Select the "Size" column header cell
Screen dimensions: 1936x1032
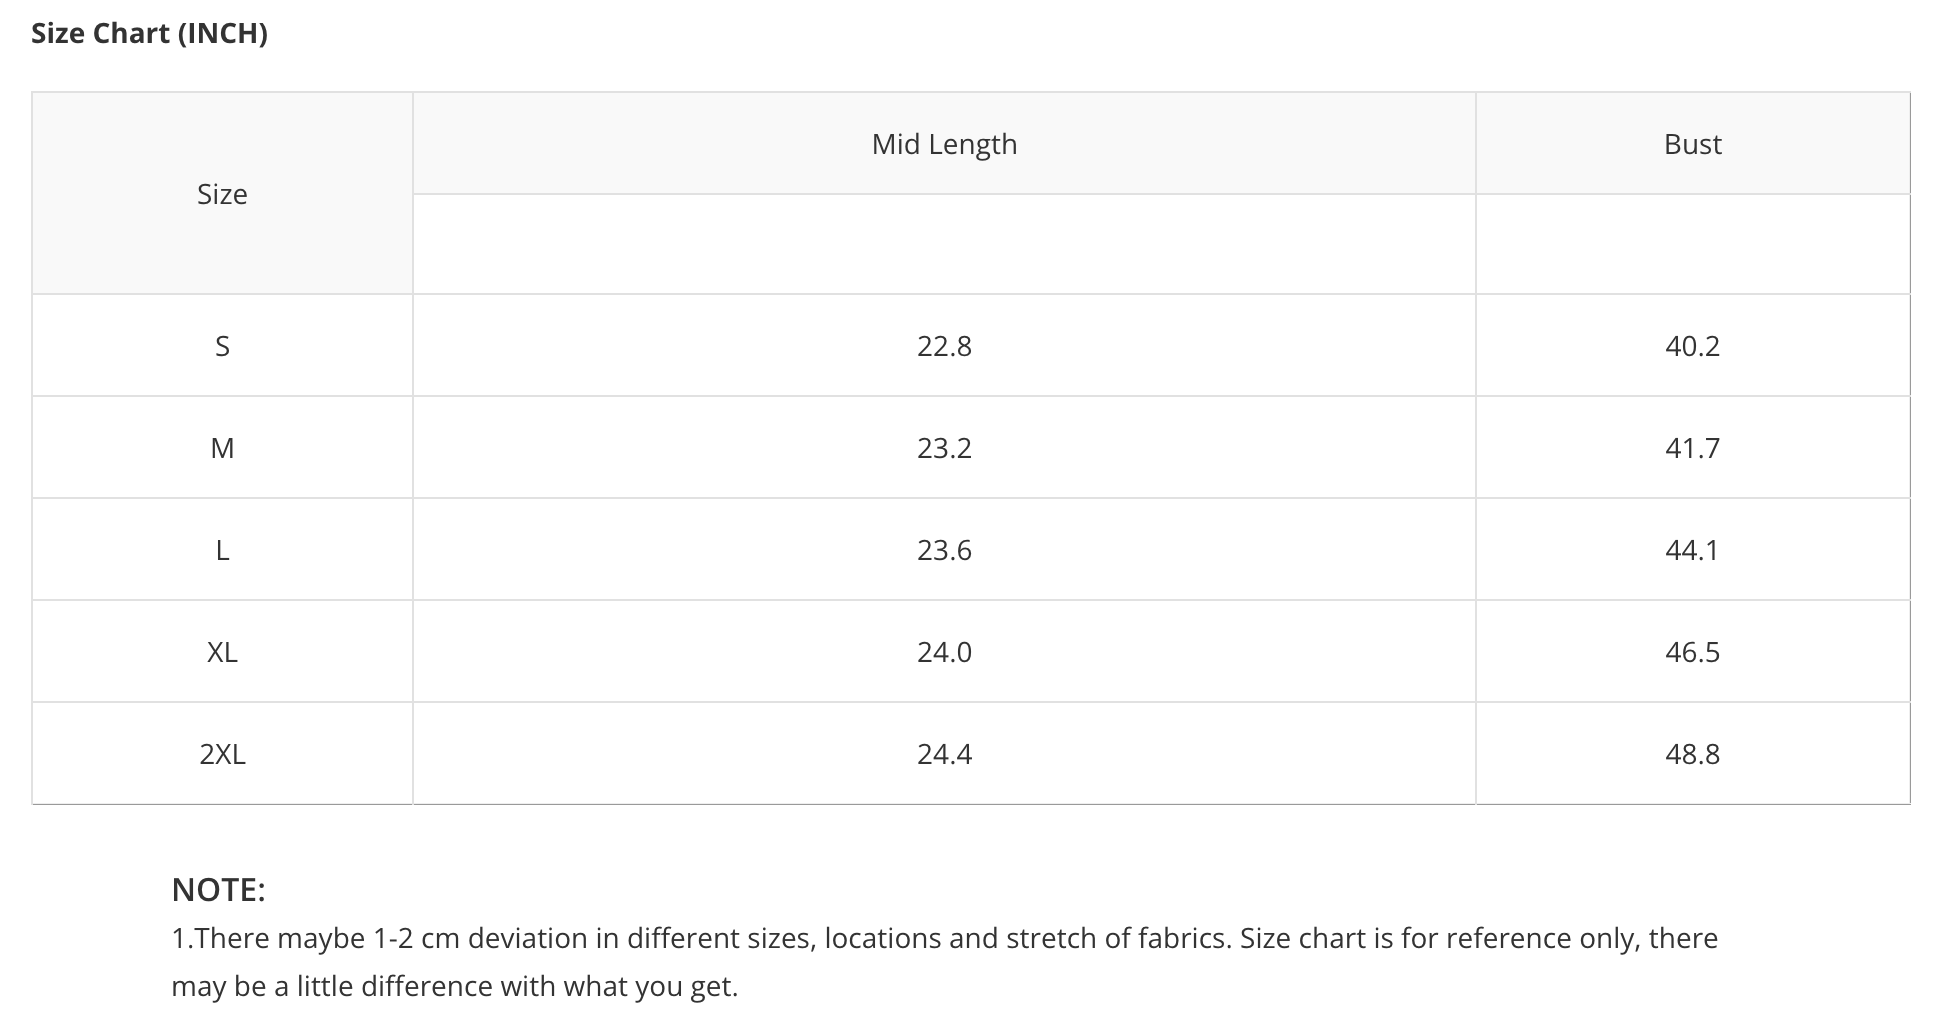tap(222, 194)
